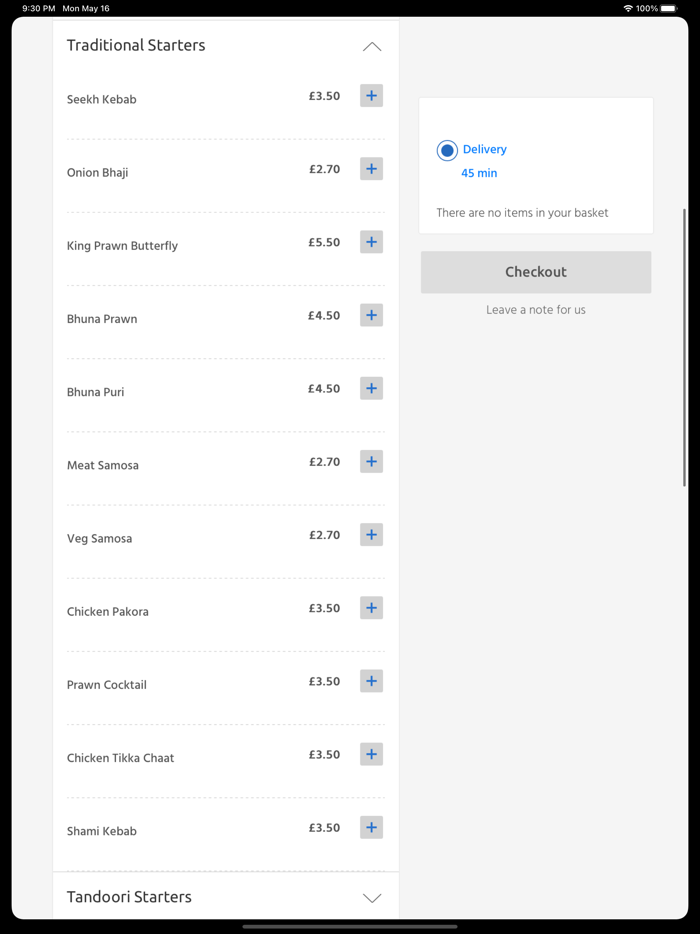700x934 pixels.
Task: Select the Delivery radio button
Action: (x=447, y=150)
